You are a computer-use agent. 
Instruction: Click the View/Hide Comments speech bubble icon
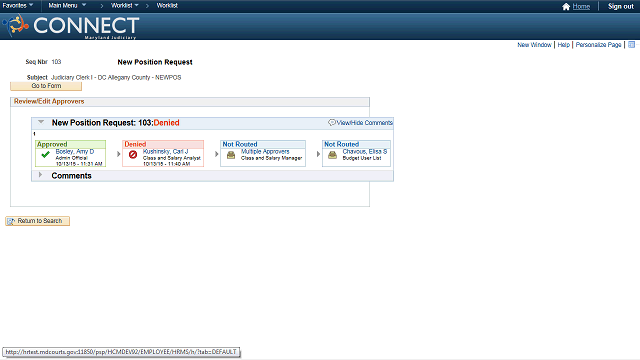pos(332,122)
